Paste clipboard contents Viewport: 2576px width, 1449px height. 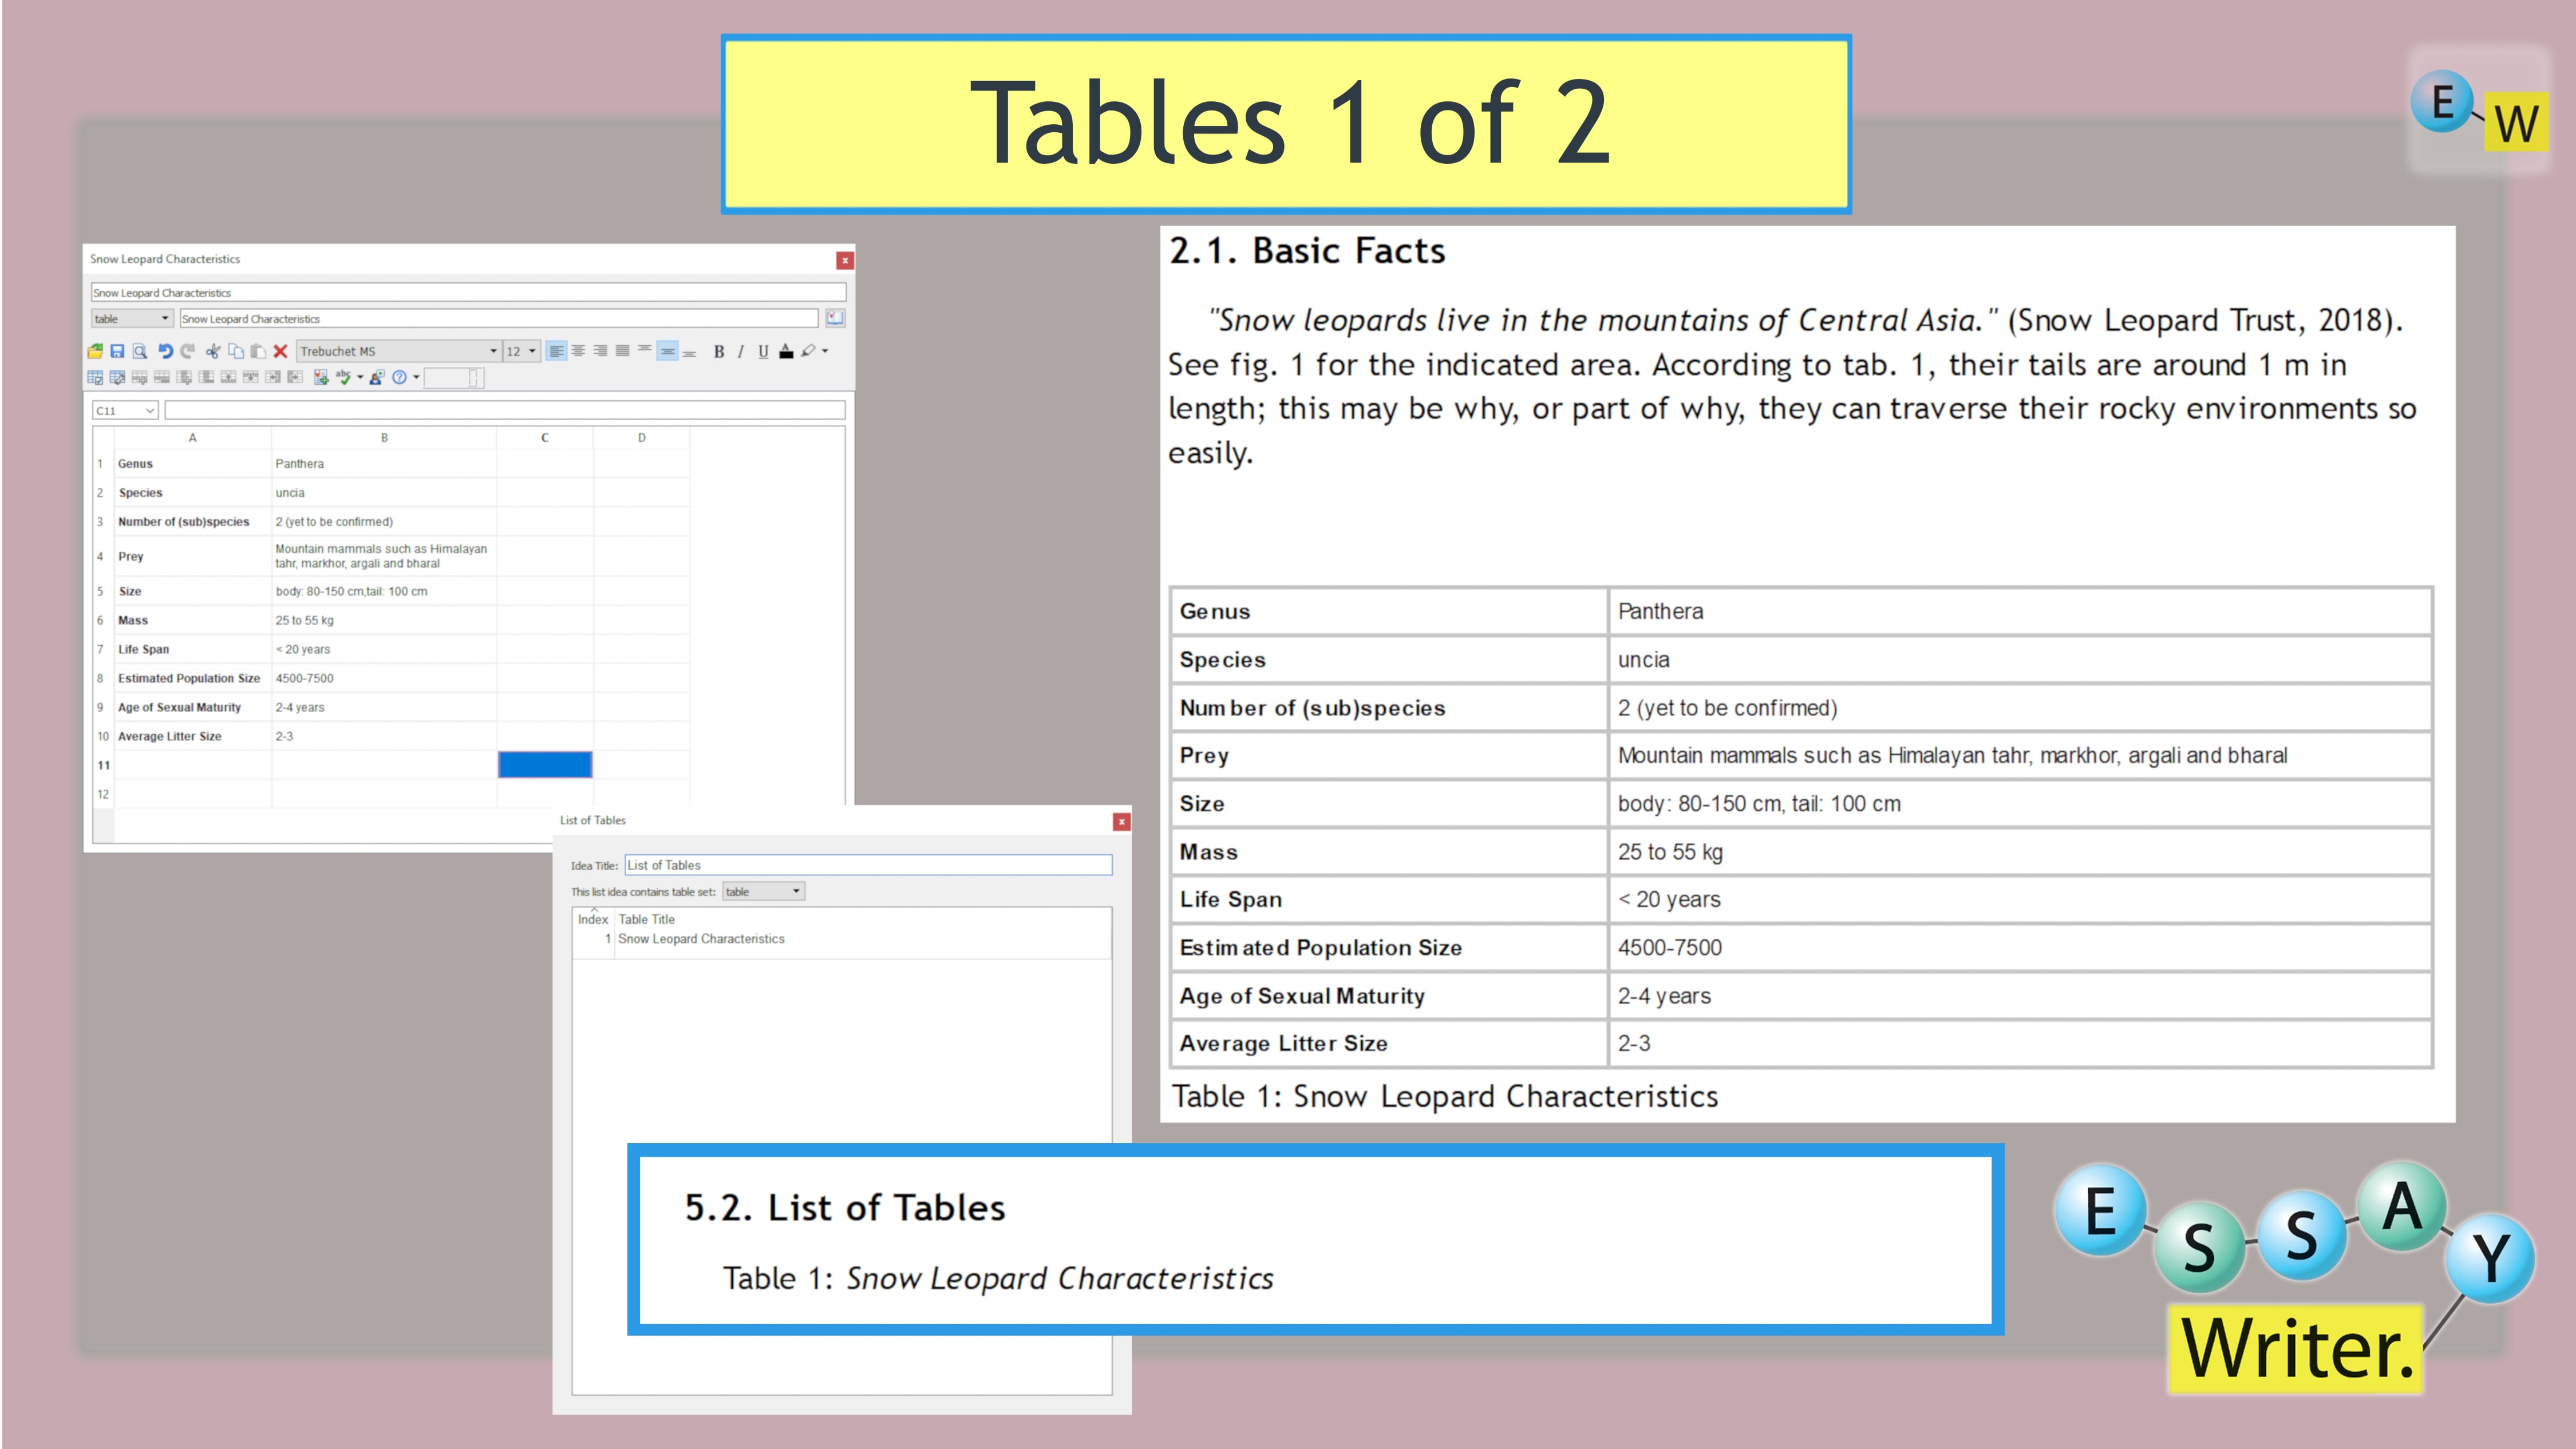click(x=259, y=351)
